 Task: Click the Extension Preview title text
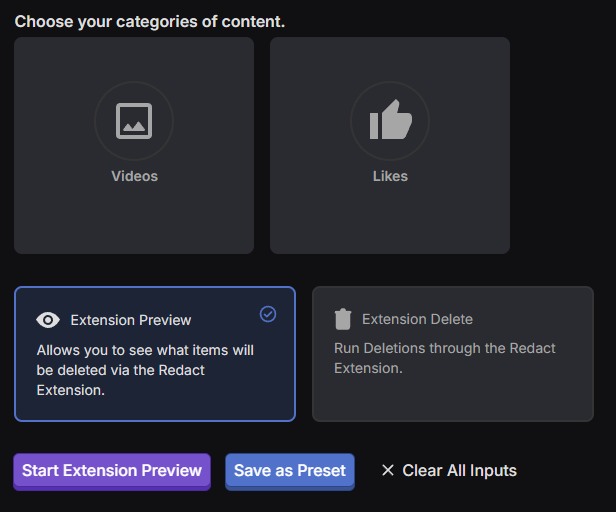[x=131, y=320]
